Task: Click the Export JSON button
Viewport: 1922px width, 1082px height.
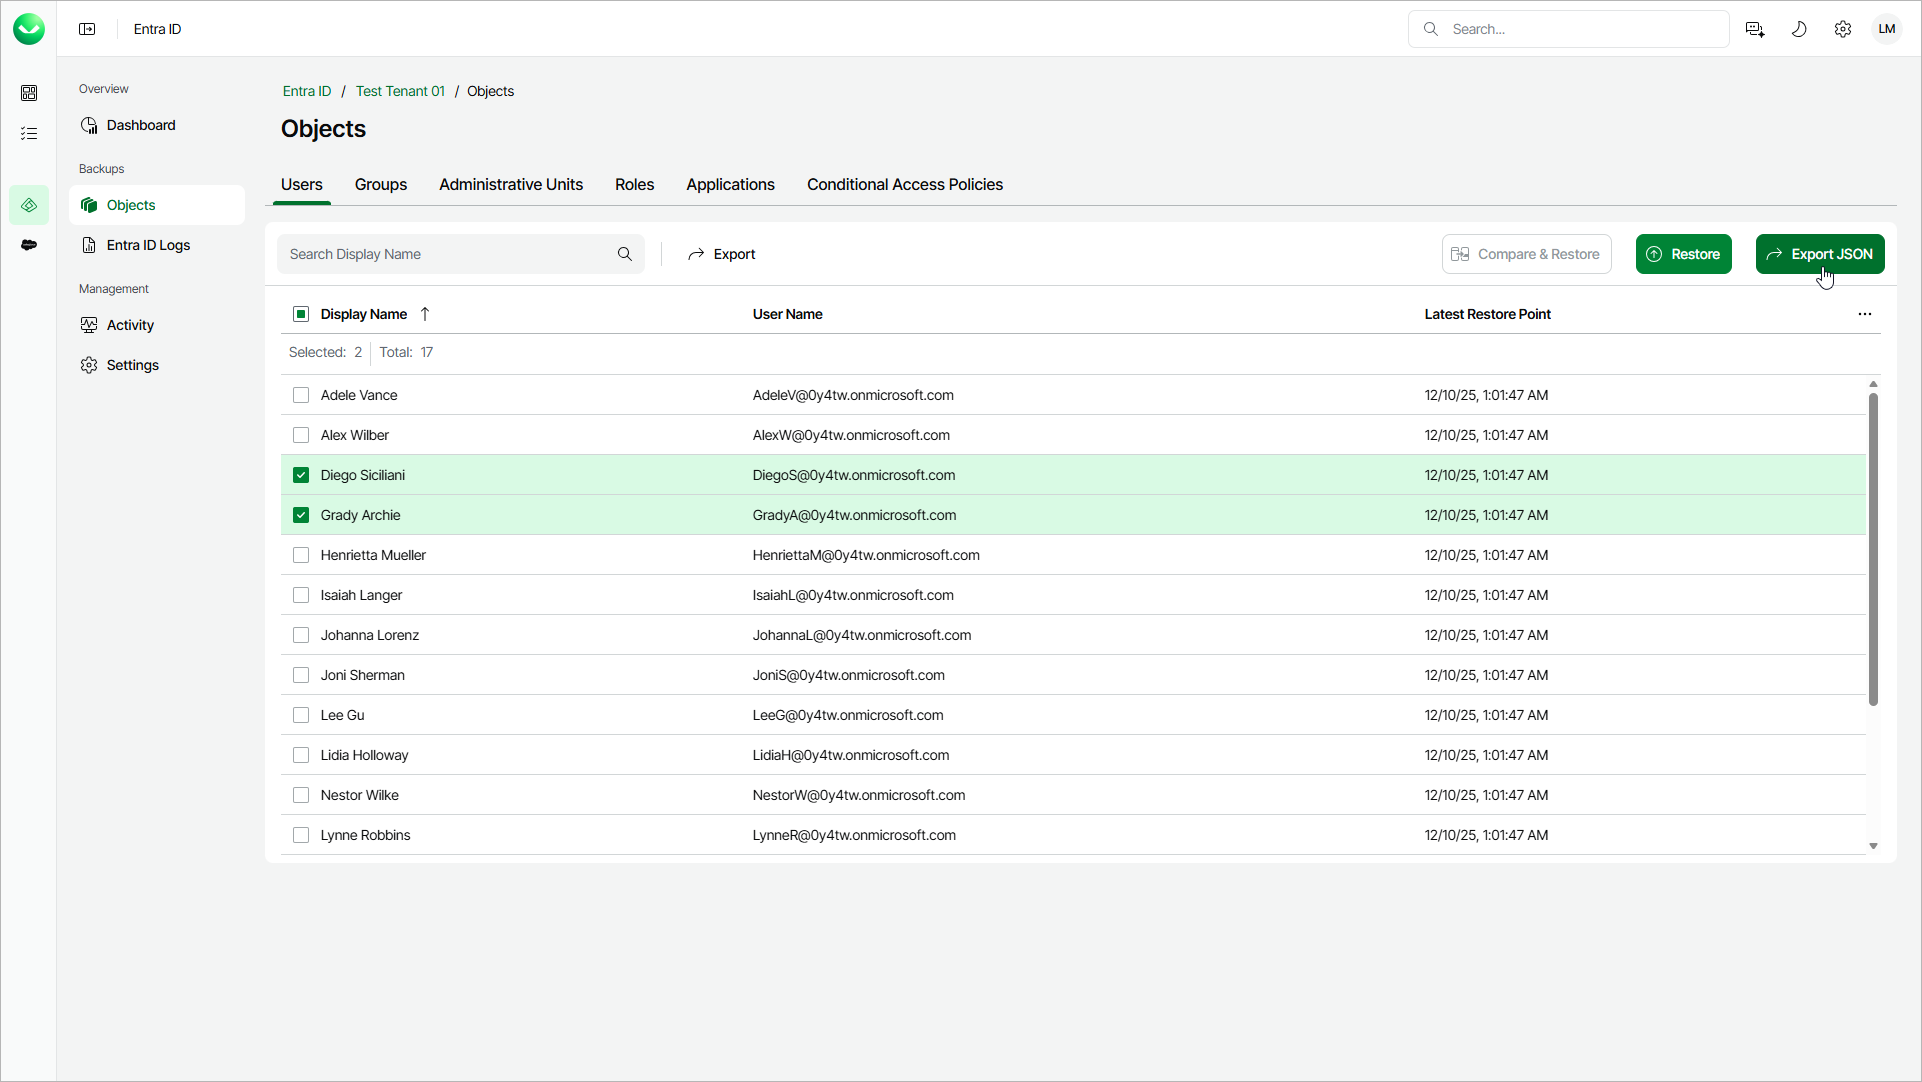Action: pyautogui.click(x=1820, y=254)
